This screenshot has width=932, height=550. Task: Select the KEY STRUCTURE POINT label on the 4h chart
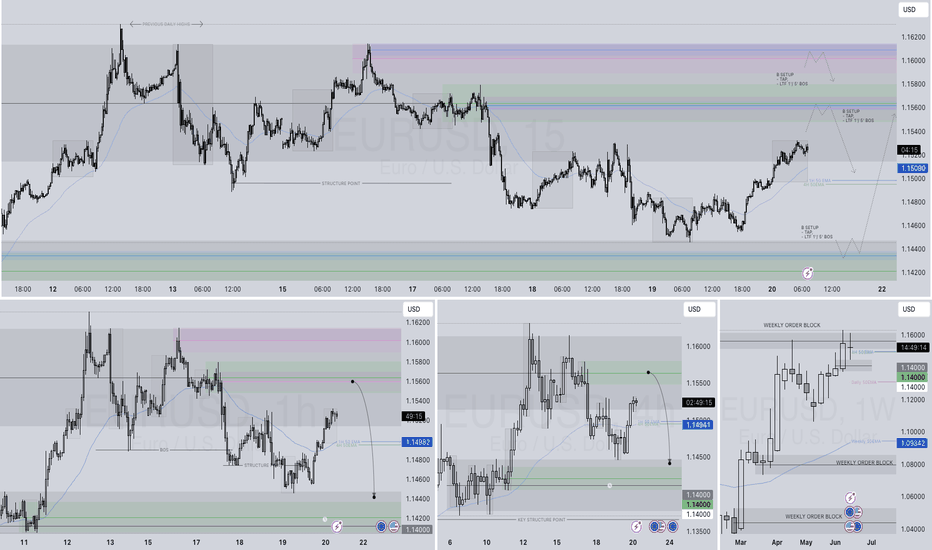541,520
